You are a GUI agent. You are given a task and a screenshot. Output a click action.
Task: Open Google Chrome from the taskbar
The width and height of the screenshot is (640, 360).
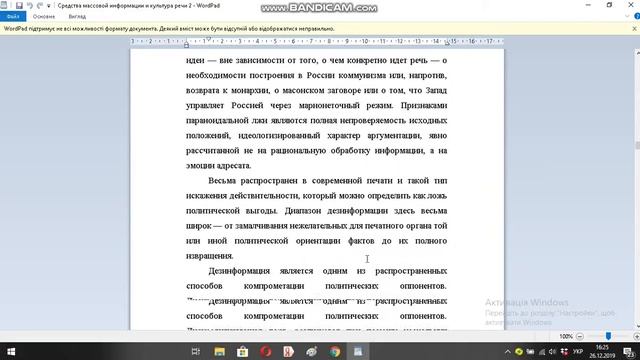coord(335,351)
